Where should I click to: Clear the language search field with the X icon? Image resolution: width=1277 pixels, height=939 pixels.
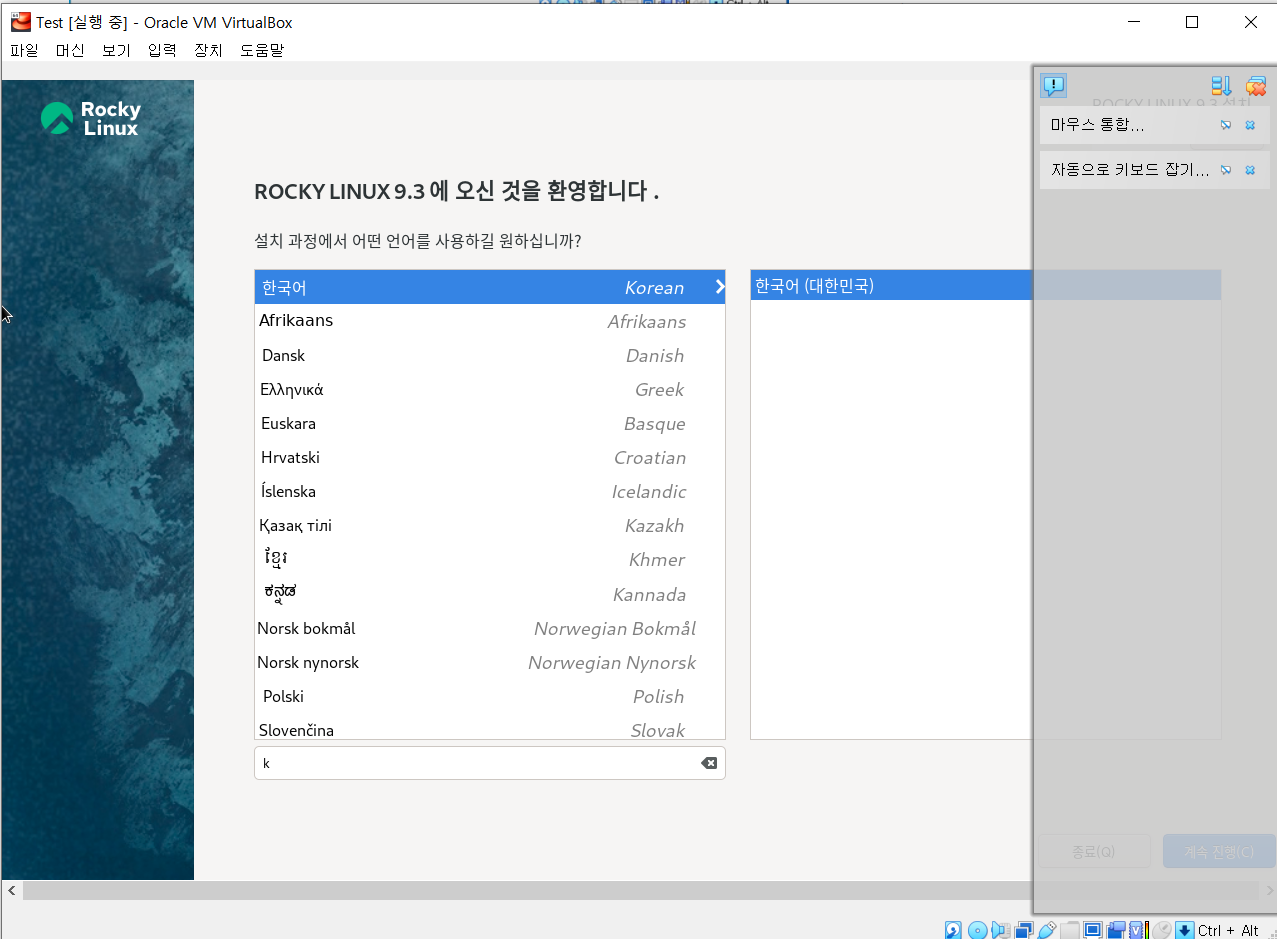click(x=709, y=763)
